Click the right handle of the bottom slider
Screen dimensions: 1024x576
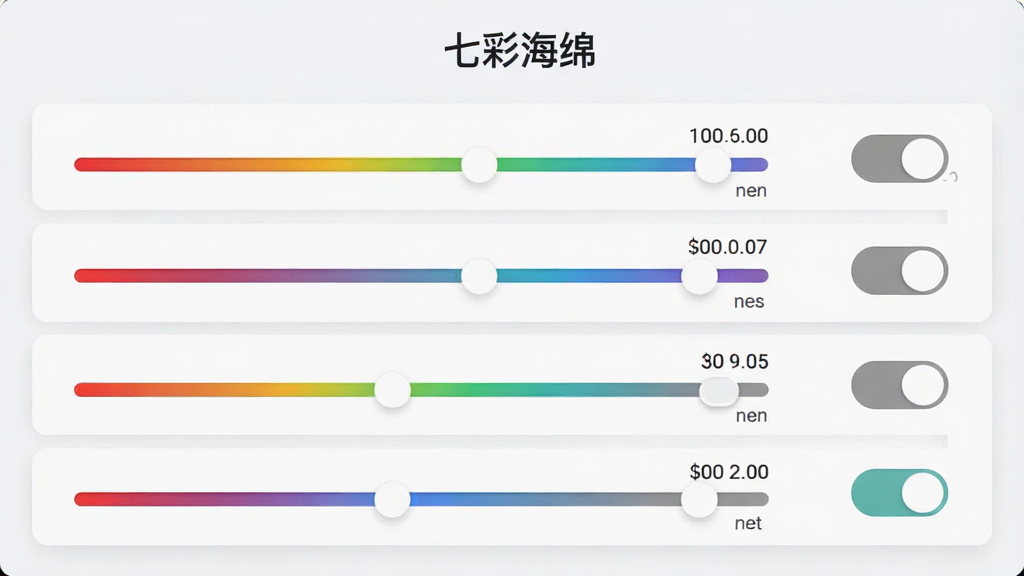[x=699, y=500]
